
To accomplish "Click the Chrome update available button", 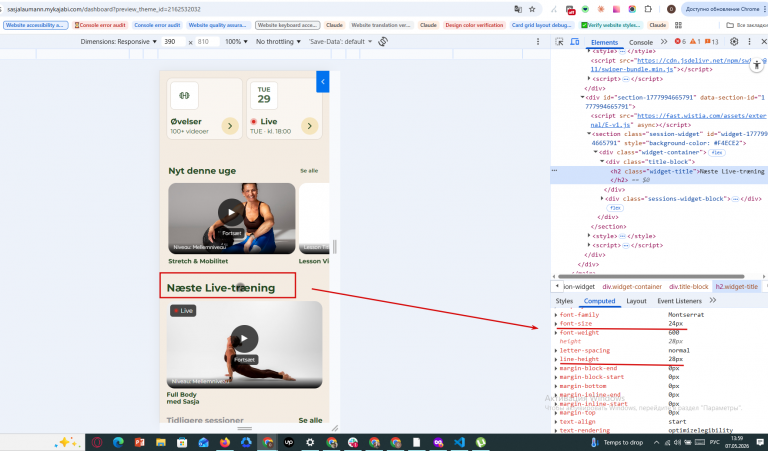I will coord(722,9).
